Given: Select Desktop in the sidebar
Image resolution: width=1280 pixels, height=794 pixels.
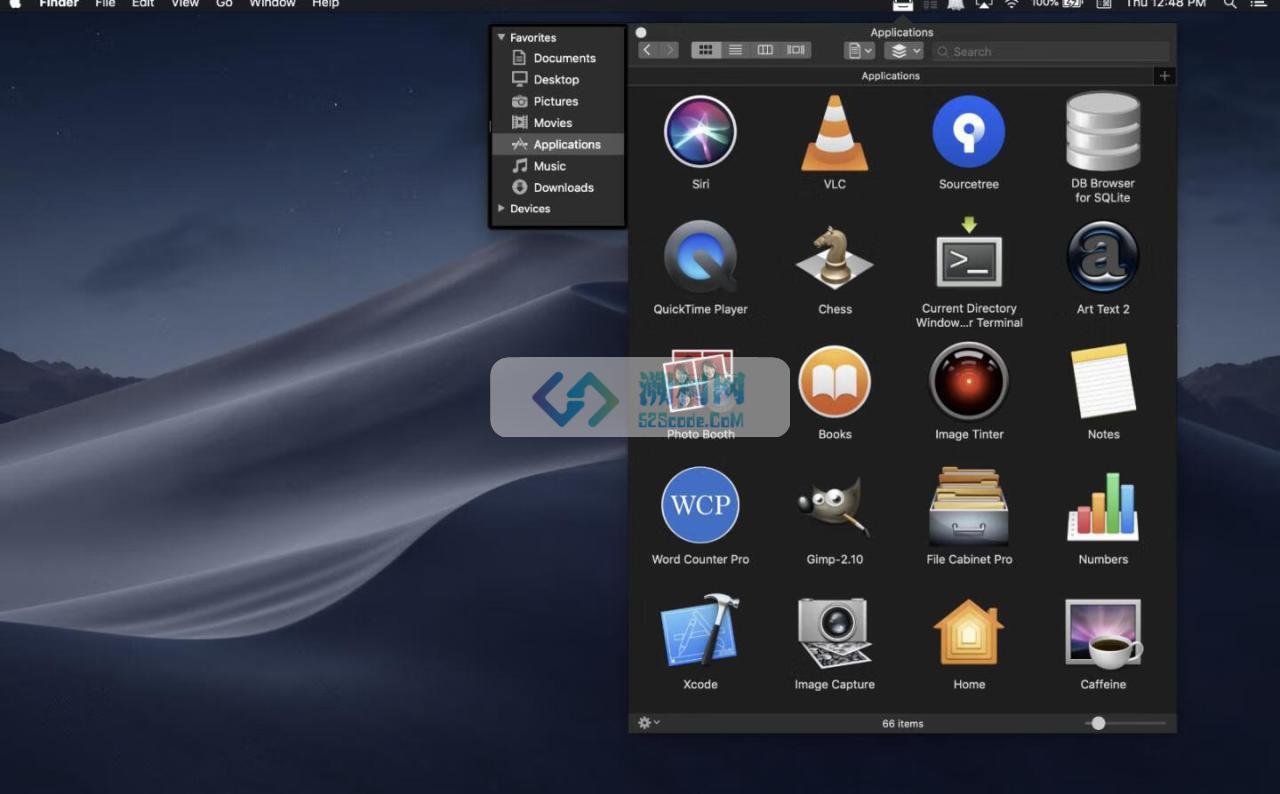Looking at the screenshot, I should pyautogui.click(x=558, y=79).
